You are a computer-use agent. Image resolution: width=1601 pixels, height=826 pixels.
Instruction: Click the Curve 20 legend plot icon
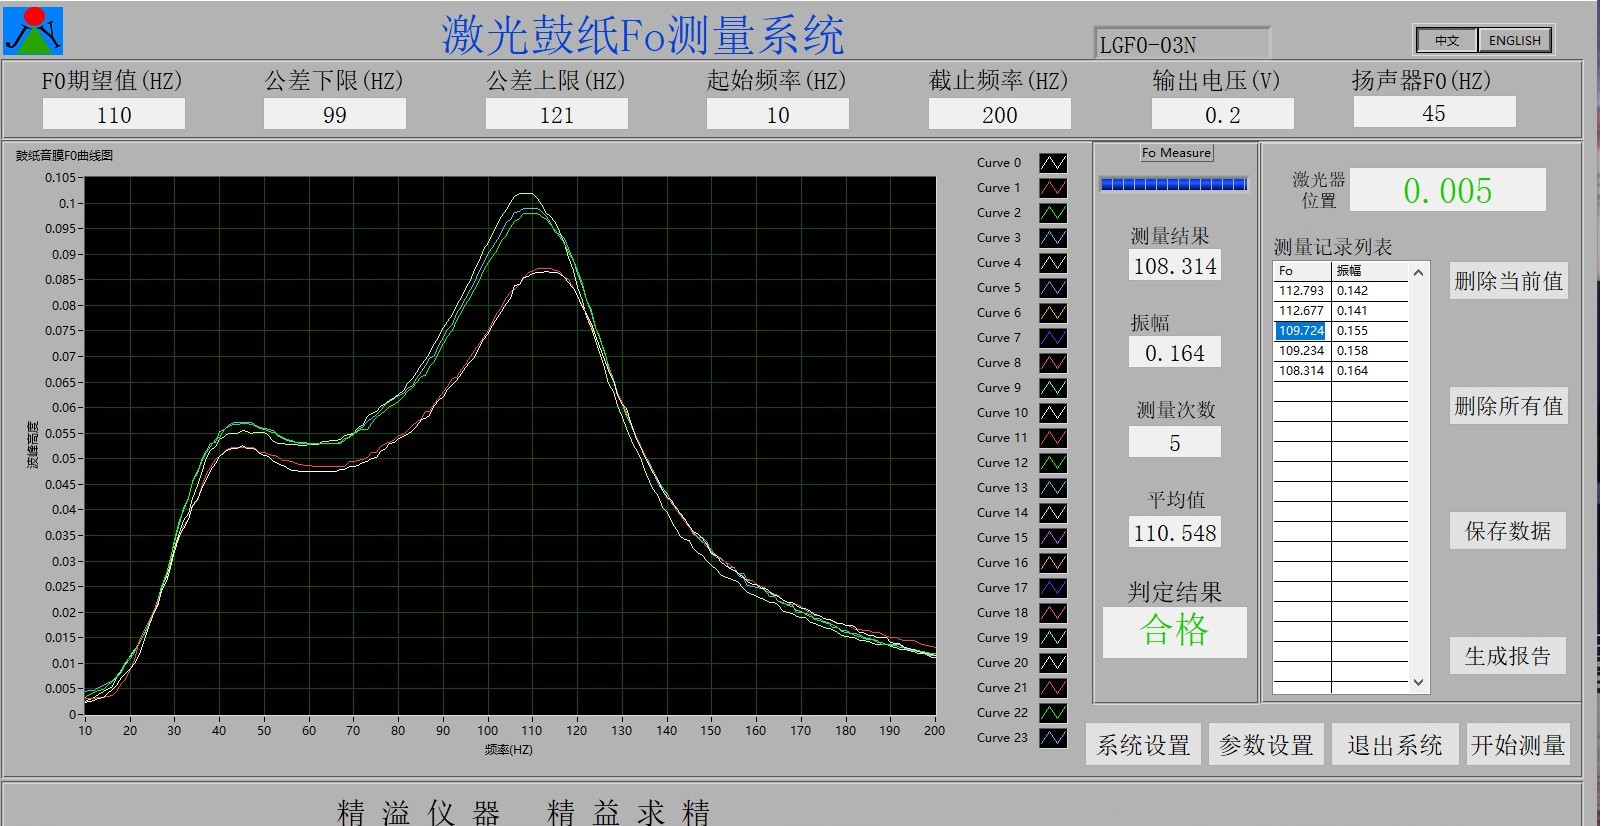click(1053, 663)
